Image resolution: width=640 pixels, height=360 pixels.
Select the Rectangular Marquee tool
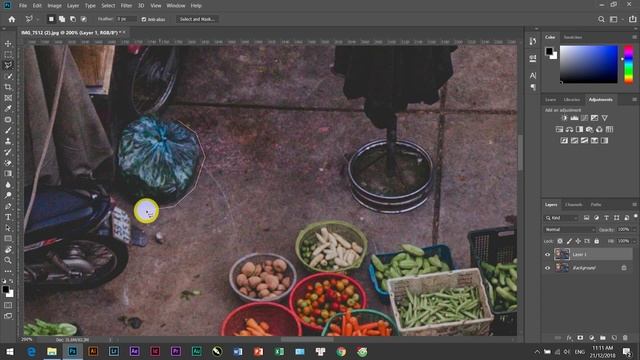tap(8, 54)
